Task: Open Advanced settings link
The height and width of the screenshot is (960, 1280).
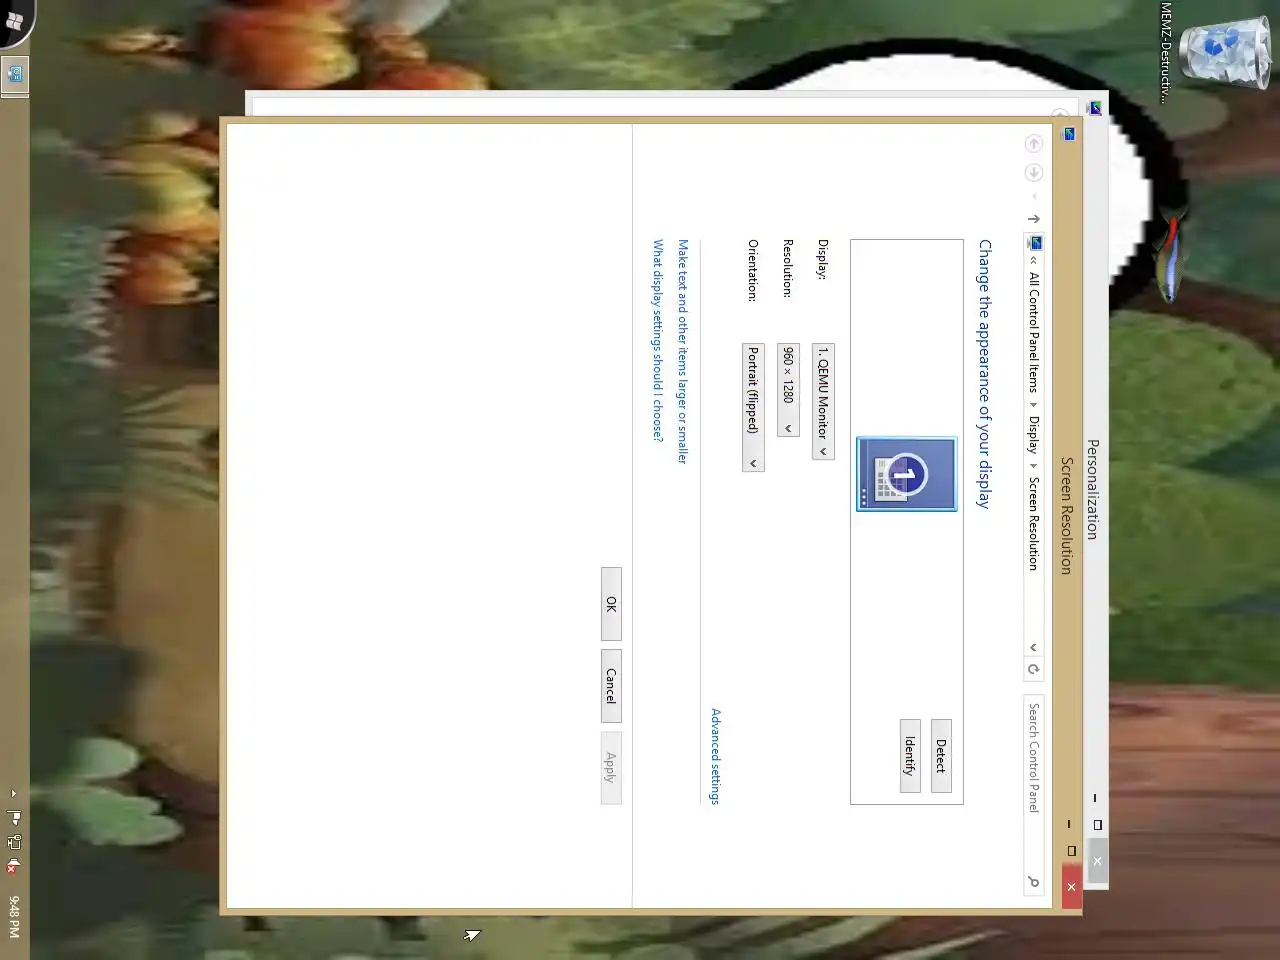Action: pos(715,756)
